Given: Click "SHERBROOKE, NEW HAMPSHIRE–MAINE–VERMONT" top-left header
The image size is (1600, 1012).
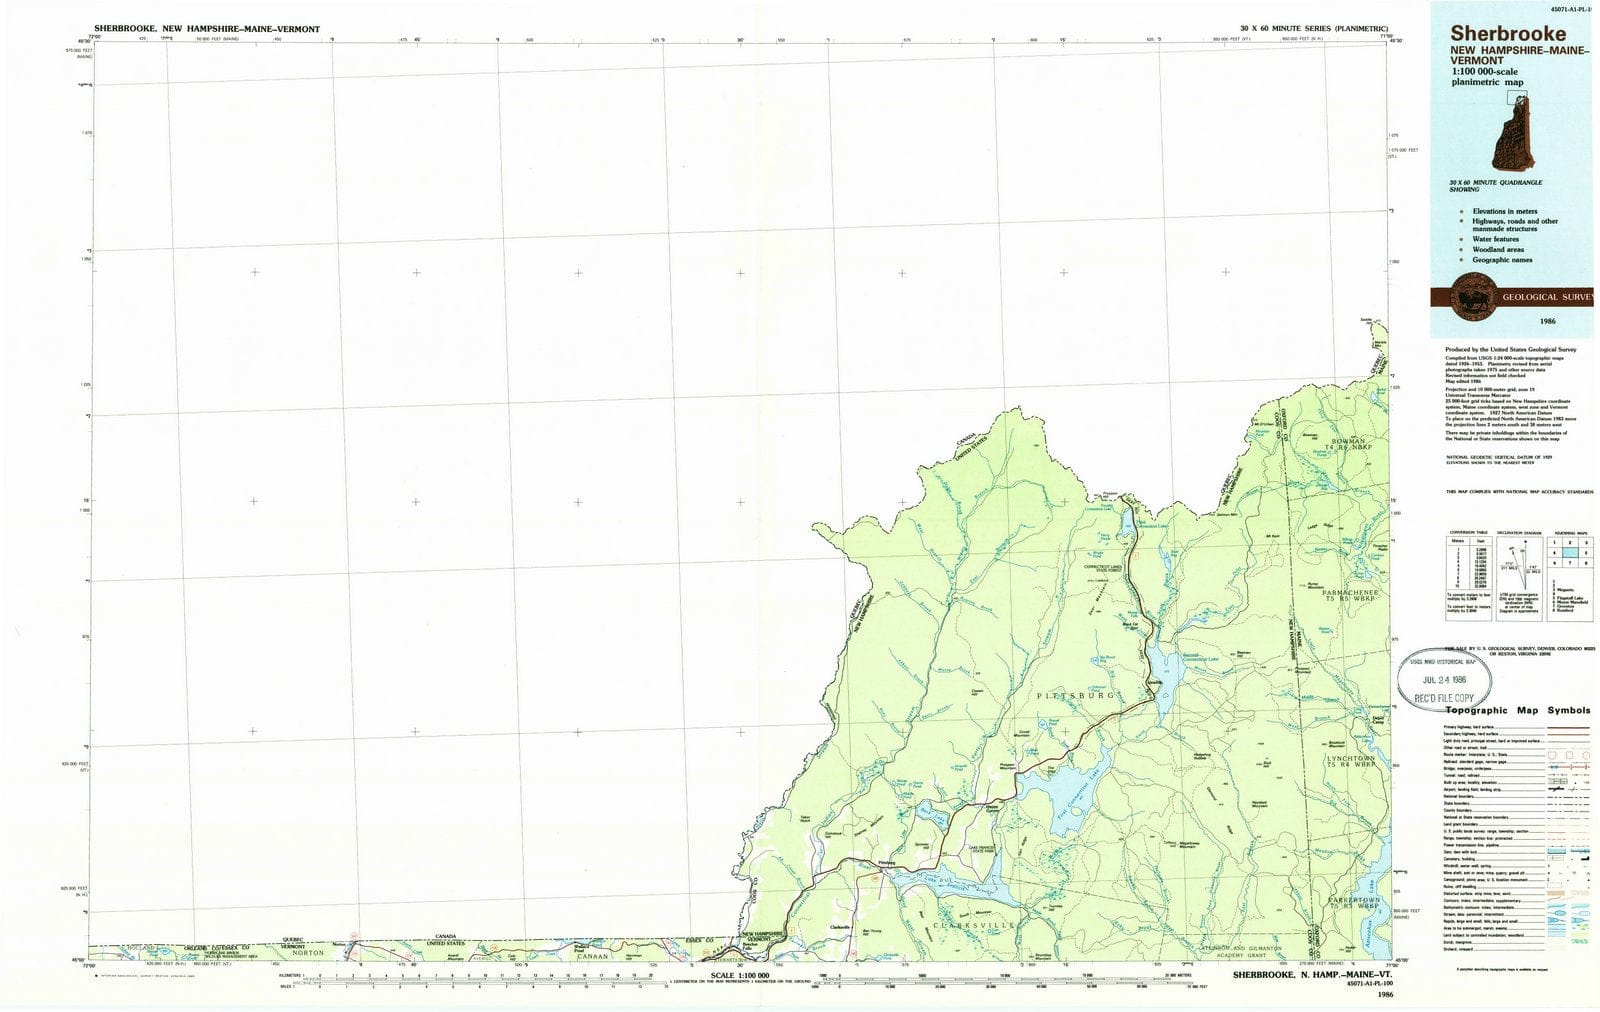Looking at the screenshot, I should 207,29.
